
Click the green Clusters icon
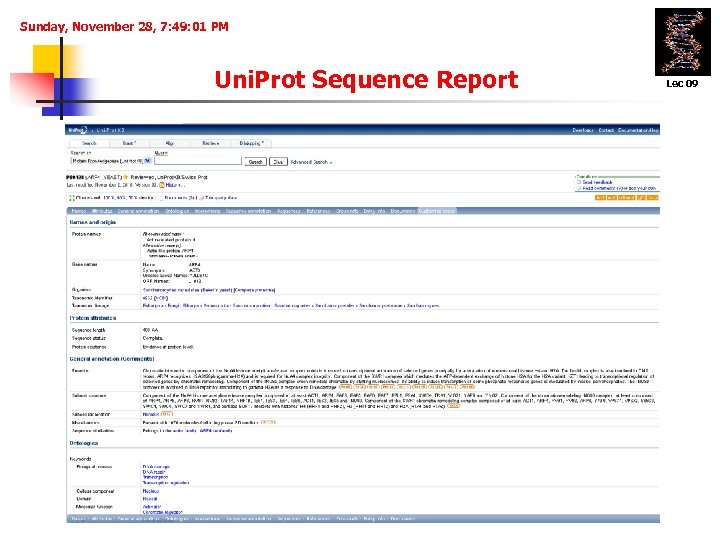pos(72,198)
